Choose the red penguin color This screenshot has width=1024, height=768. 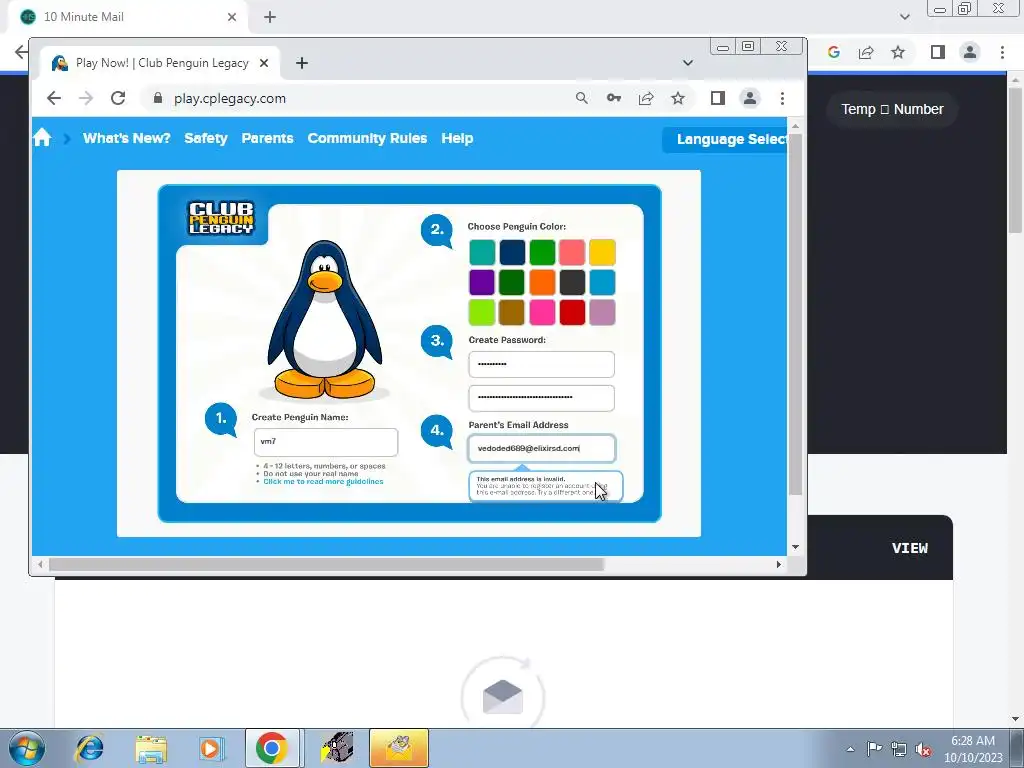[x=572, y=312]
